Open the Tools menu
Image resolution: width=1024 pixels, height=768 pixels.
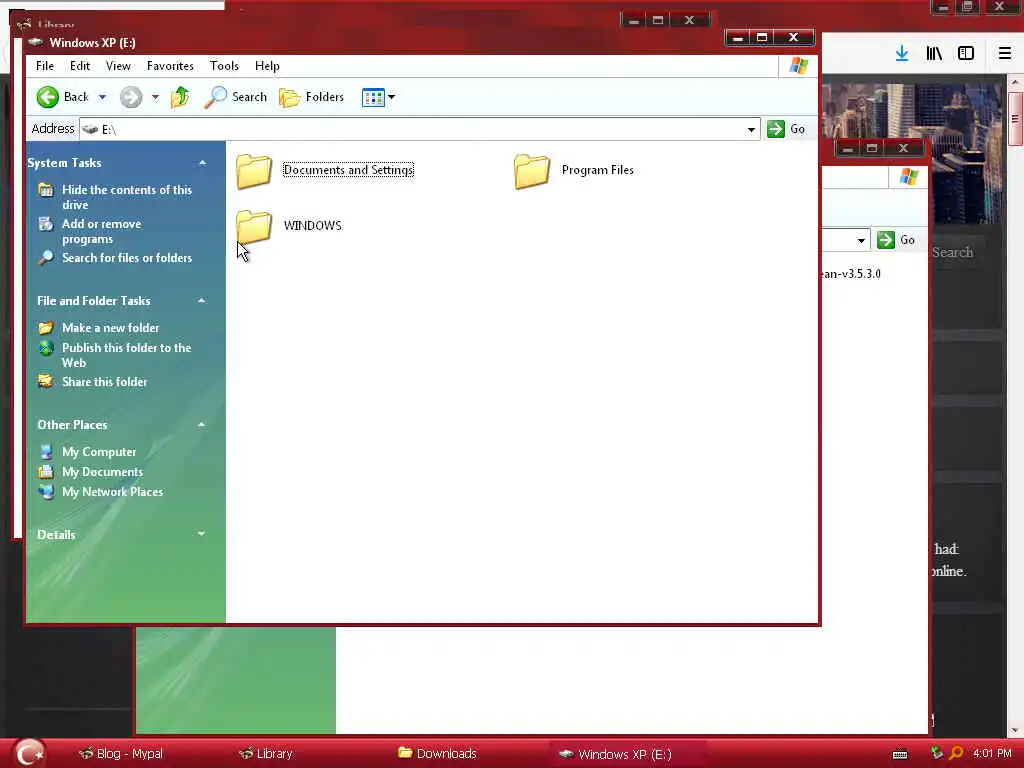pos(224,66)
